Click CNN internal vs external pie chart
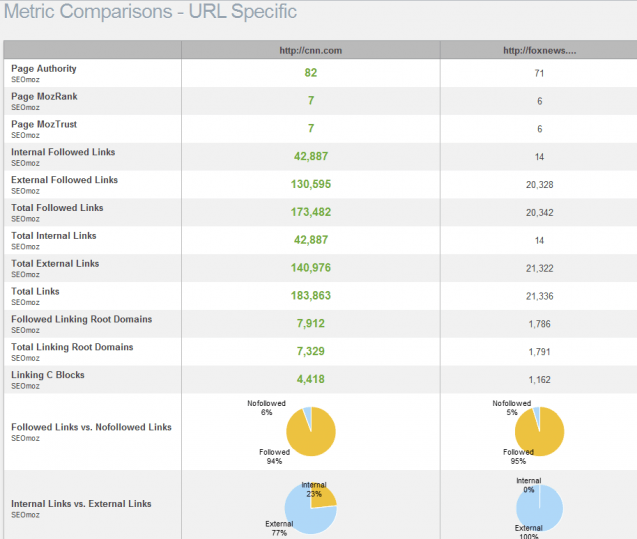The height and width of the screenshot is (539, 637). [311, 508]
